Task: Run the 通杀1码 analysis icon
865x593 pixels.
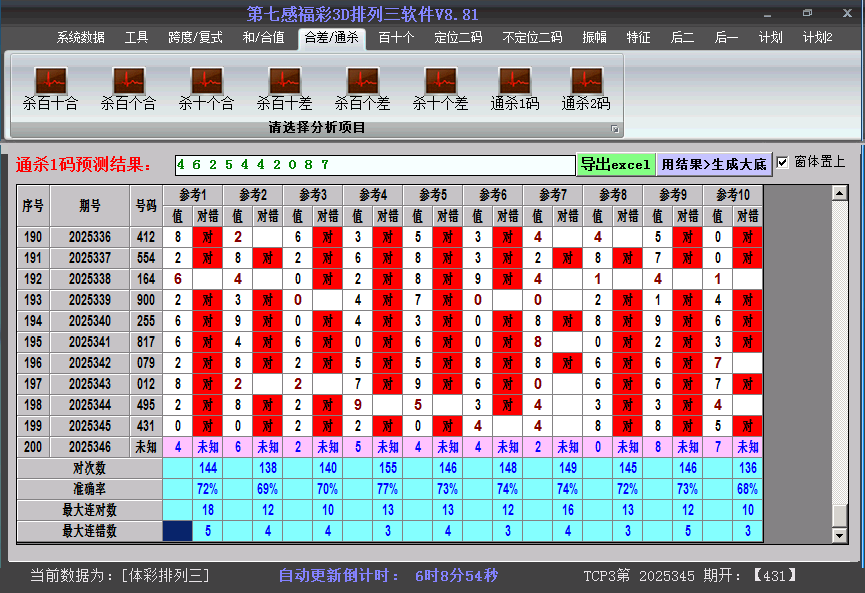Action: pyautogui.click(x=515, y=81)
